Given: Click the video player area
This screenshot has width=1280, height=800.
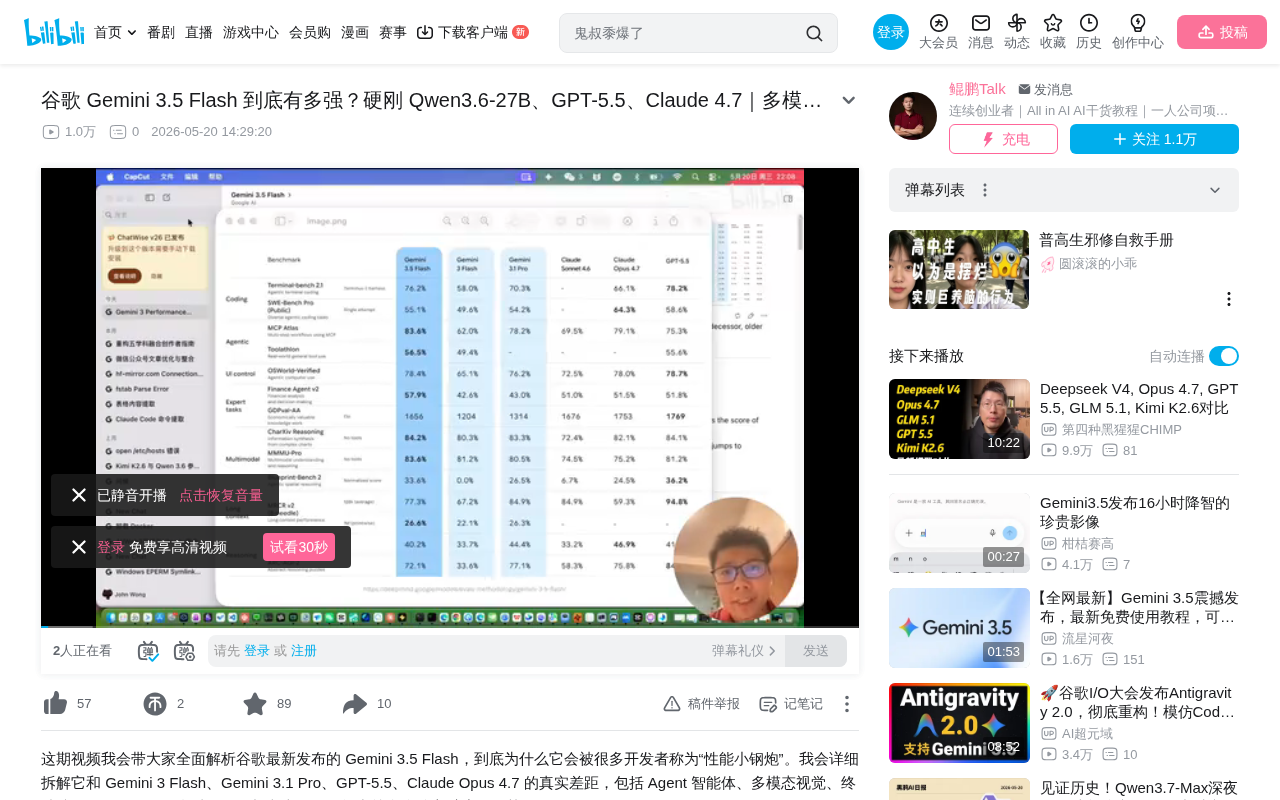Looking at the screenshot, I should pos(450,397).
